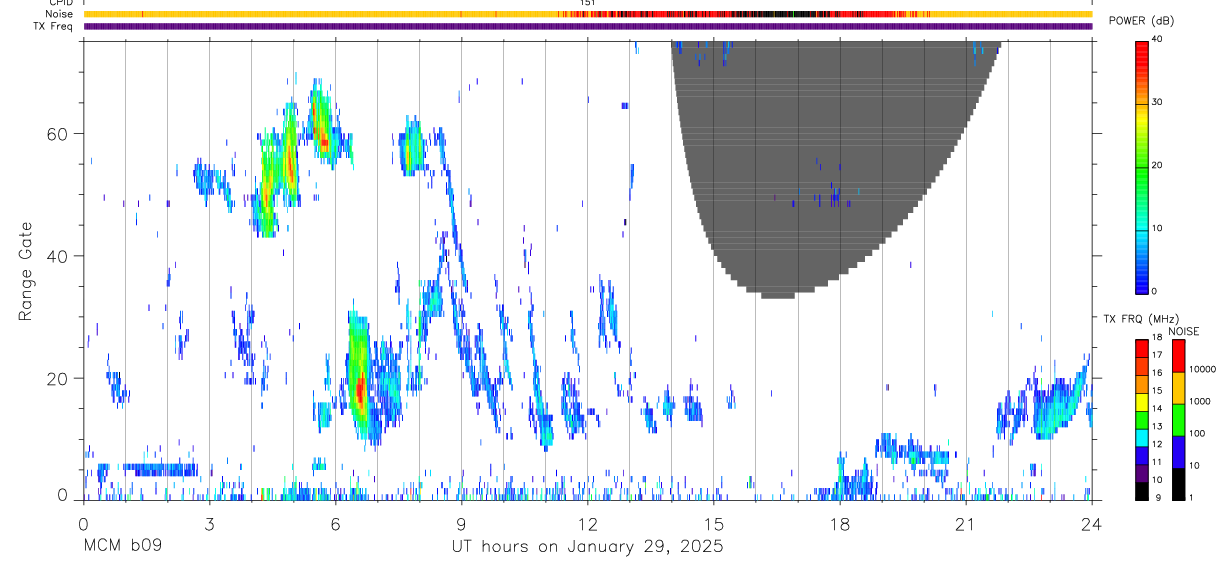This screenshot has height=567, width=1228.
Task: Click x-axis tick label "12"
Action: tap(587, 523)
